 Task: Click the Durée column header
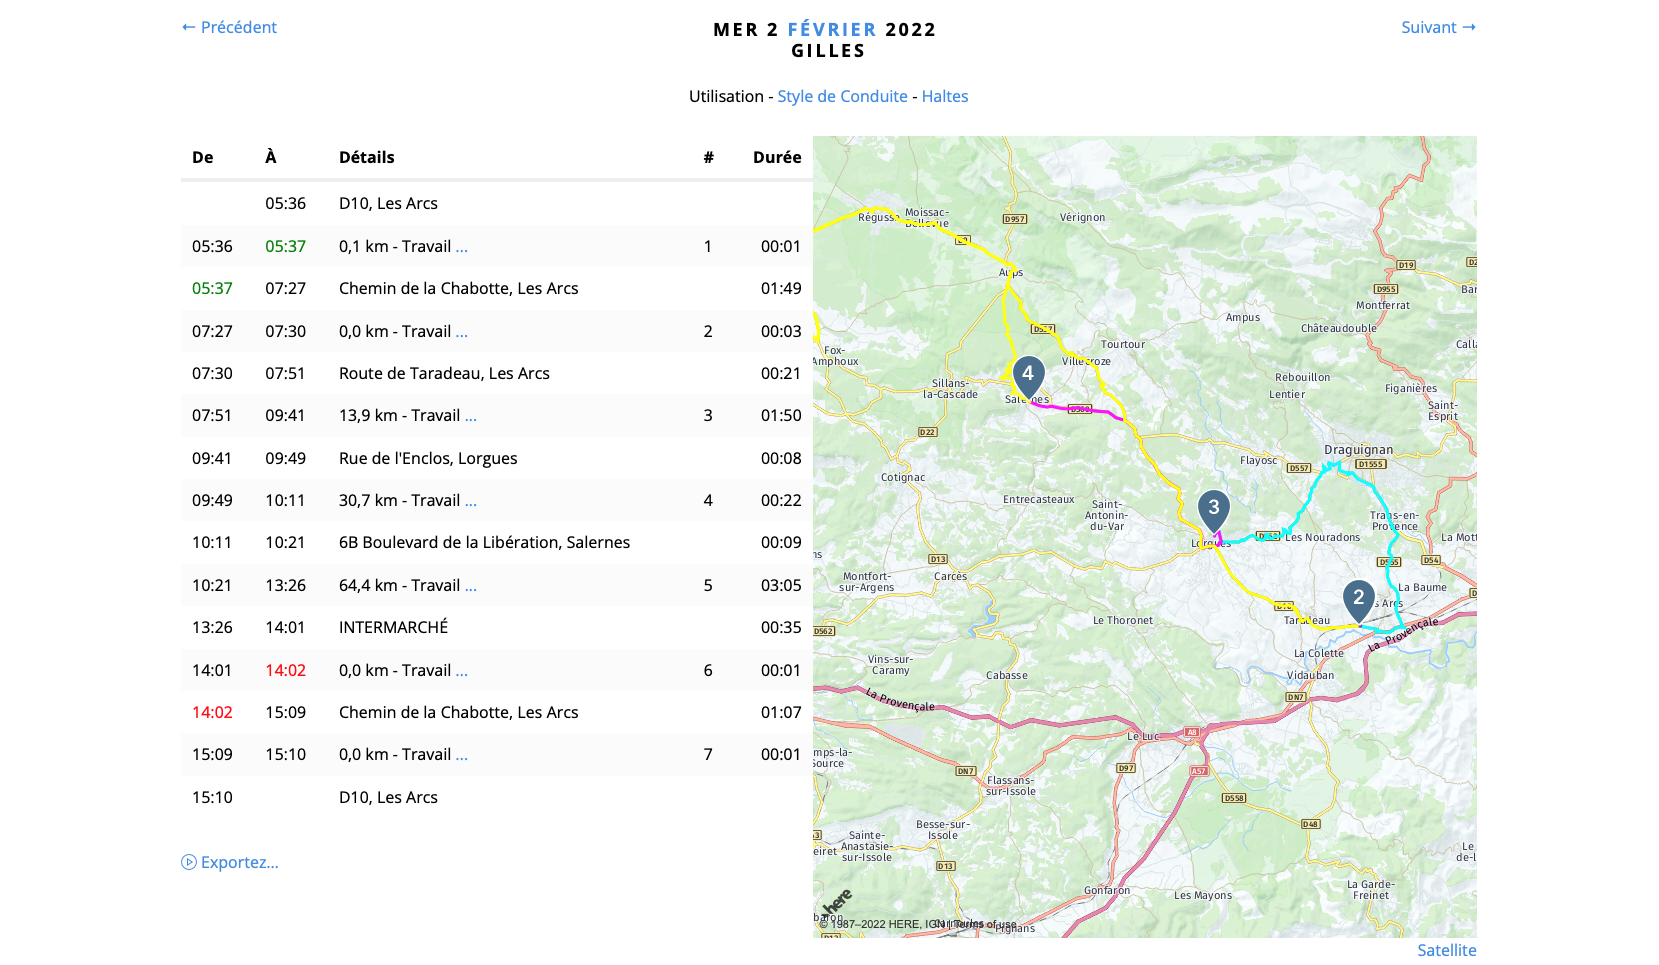click(776, 157)
